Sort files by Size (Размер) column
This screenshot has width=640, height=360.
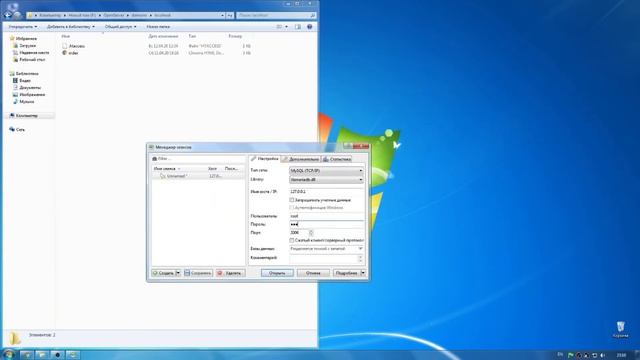[x=235, y=36]
